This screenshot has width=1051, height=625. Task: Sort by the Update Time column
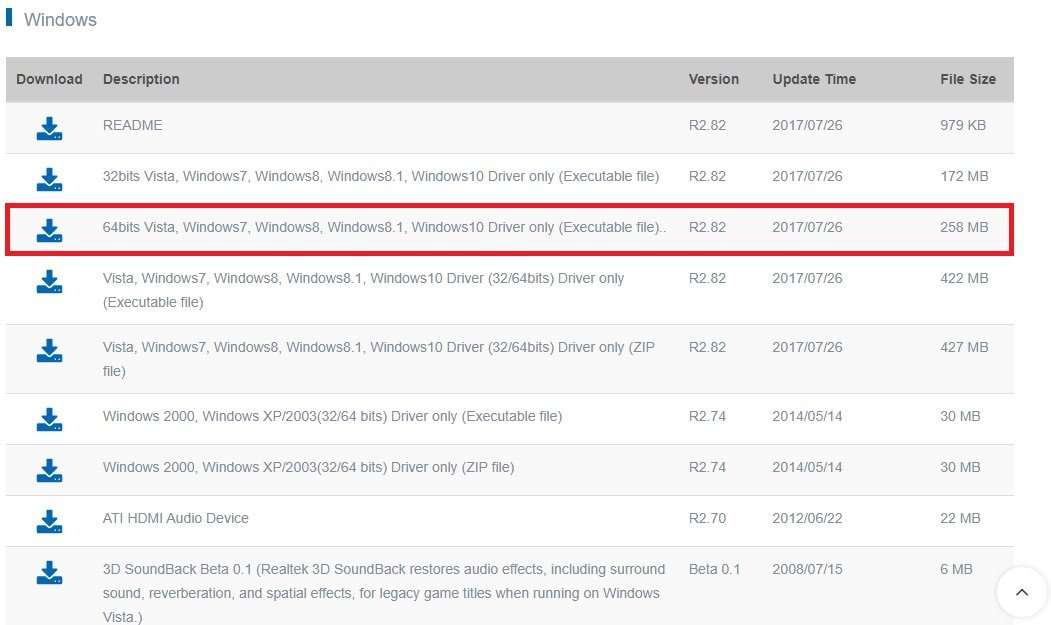pyautogui.click(x=813, y=79)
